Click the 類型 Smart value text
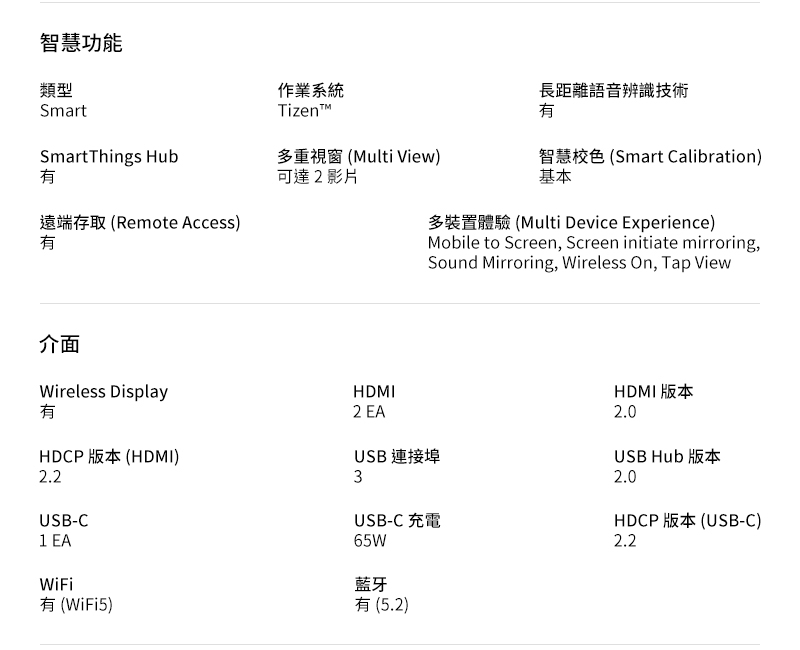The image size is (800, 650). tap(63, 111)
